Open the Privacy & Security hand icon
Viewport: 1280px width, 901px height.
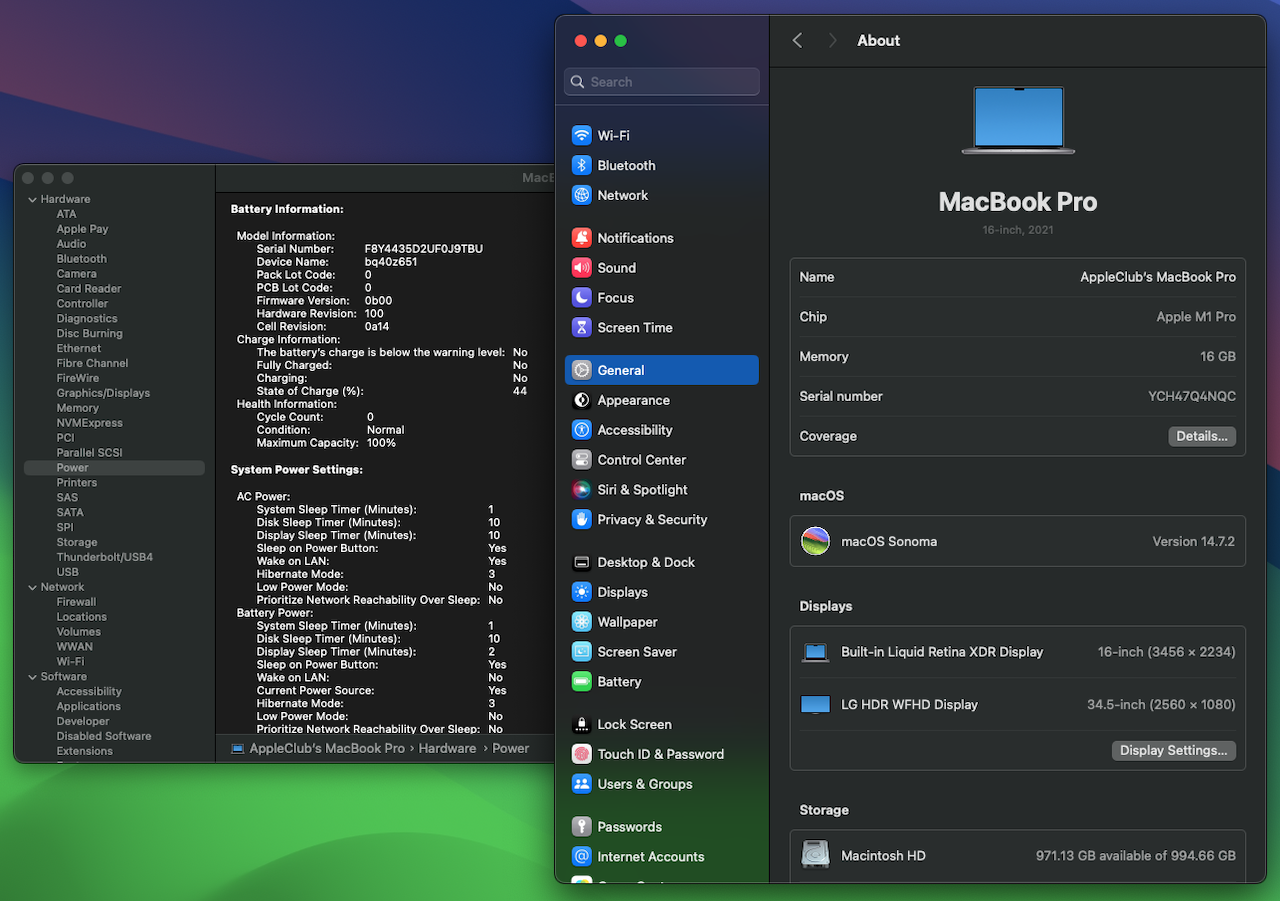coord(581,520)
